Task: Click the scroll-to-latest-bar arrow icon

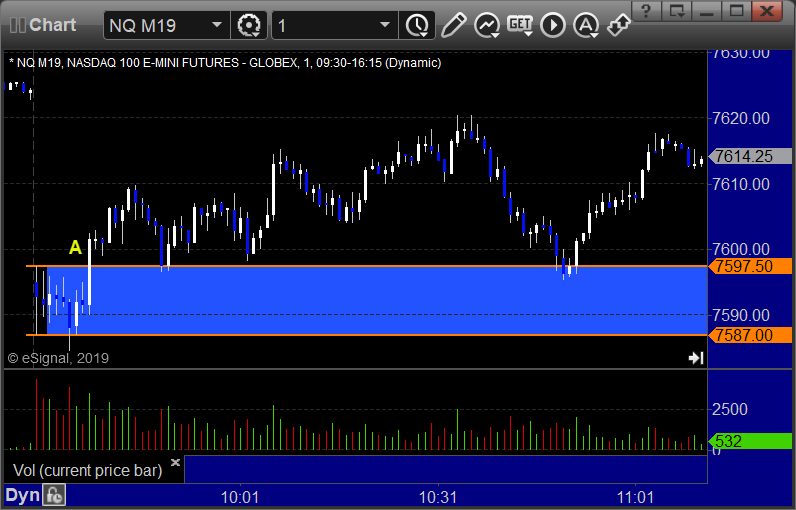Action: [696, 358]
